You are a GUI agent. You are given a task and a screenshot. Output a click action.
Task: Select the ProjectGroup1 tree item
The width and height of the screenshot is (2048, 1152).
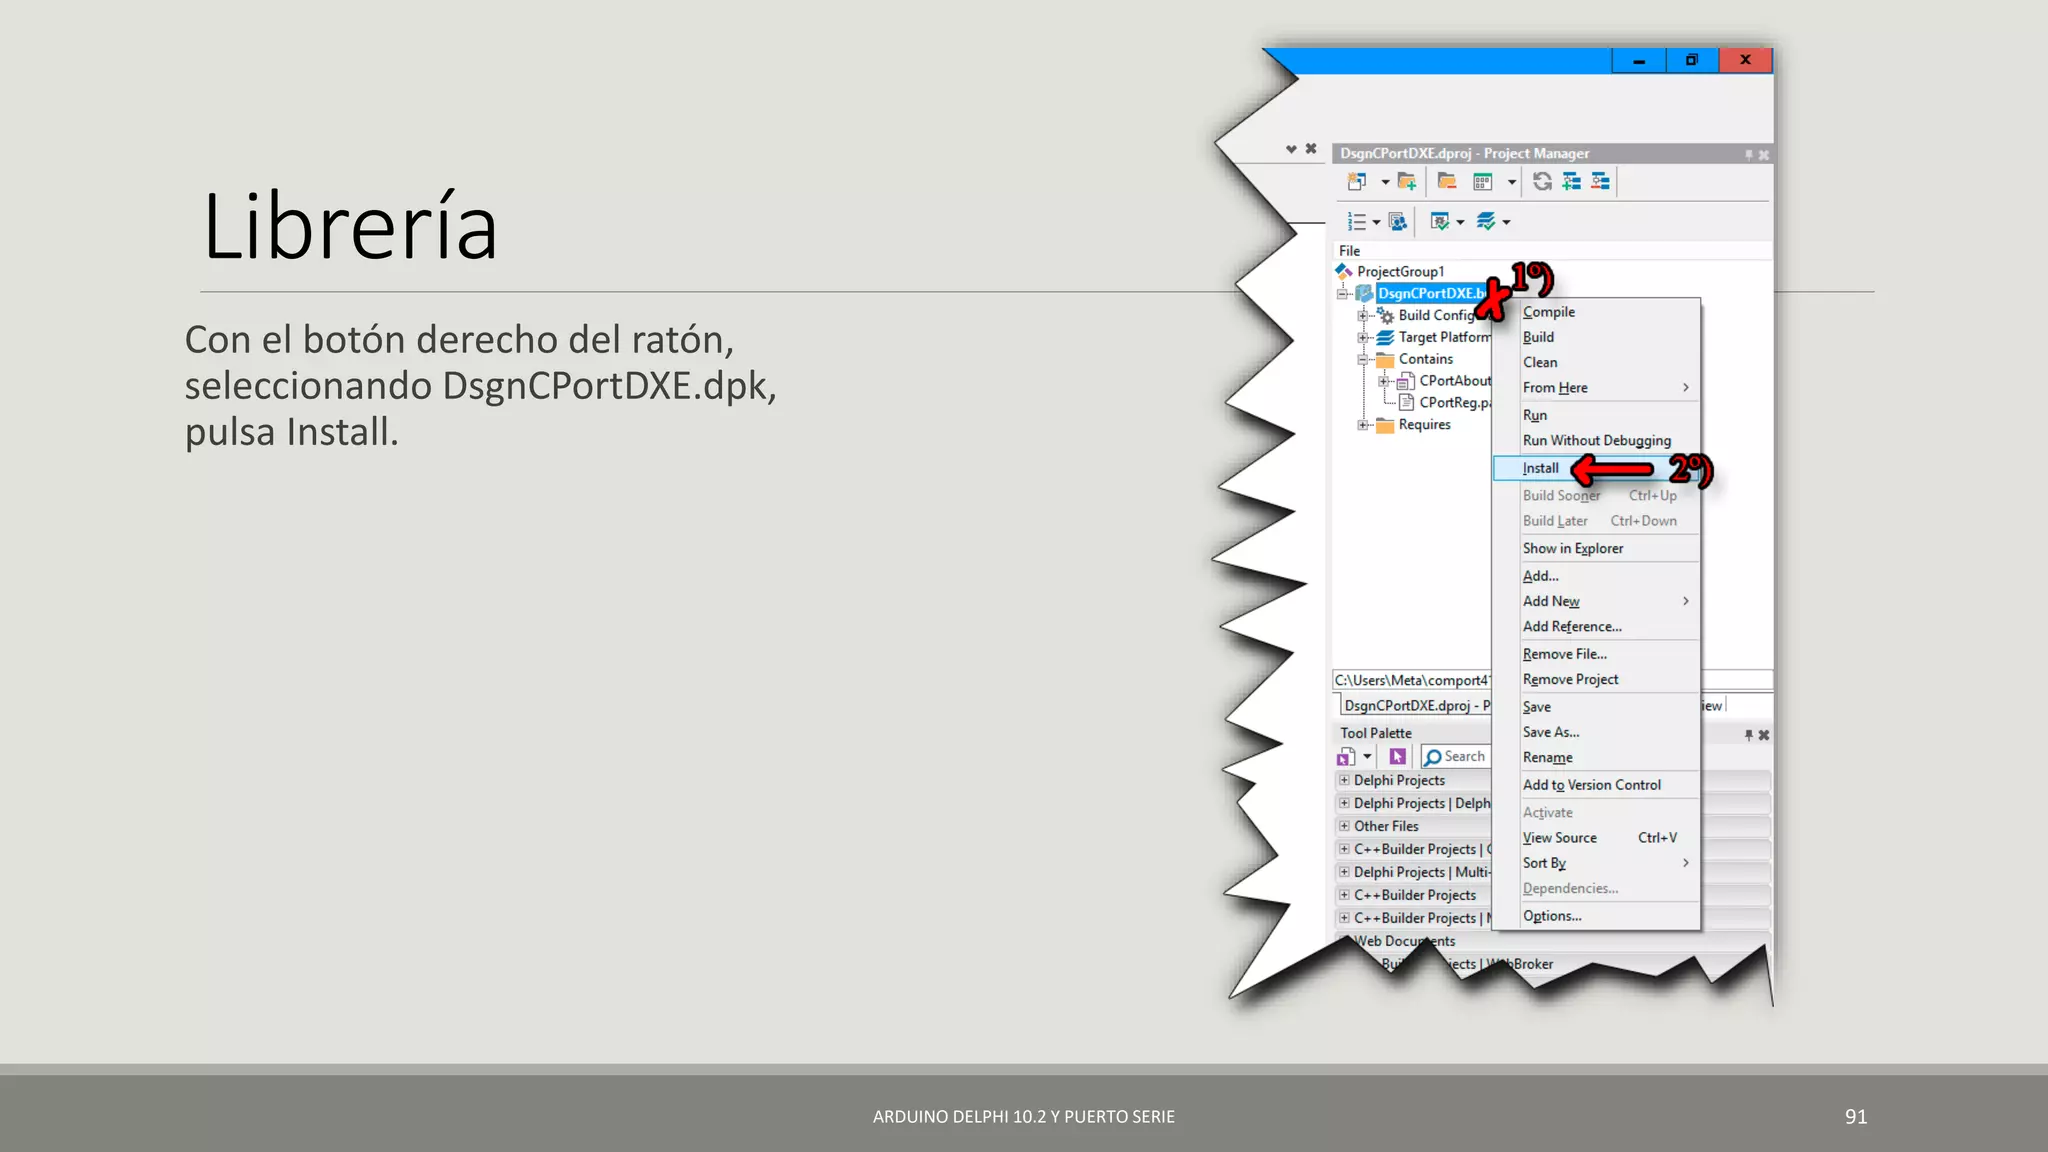[x=1400, y=272]
